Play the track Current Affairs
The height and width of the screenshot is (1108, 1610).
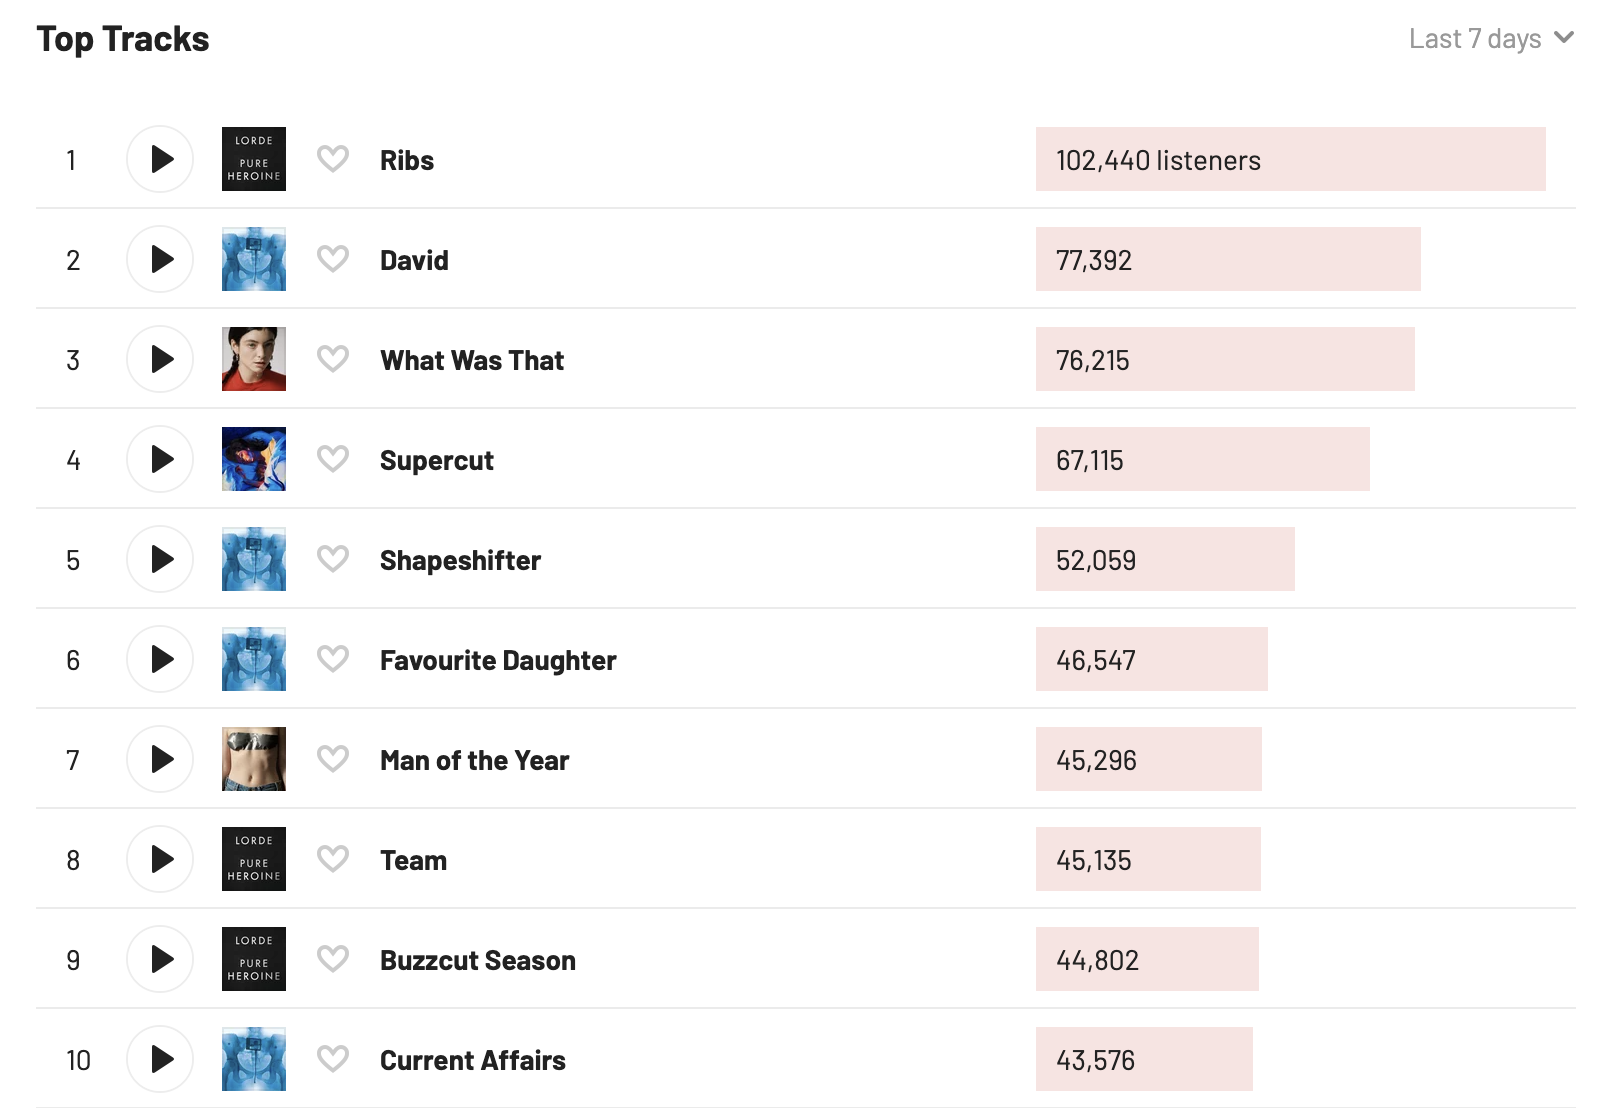tap(160, 1059)
